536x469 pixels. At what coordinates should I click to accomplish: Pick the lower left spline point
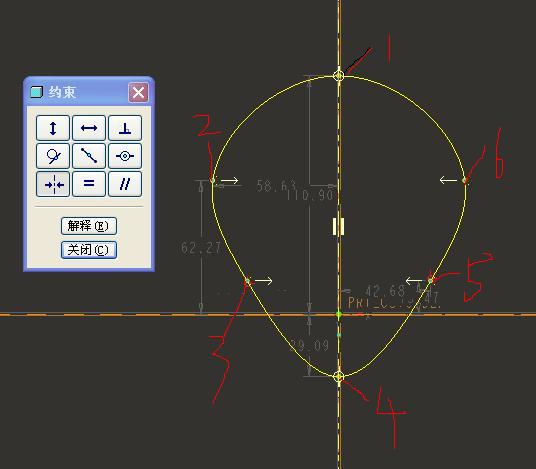click(x=247, y=281)
